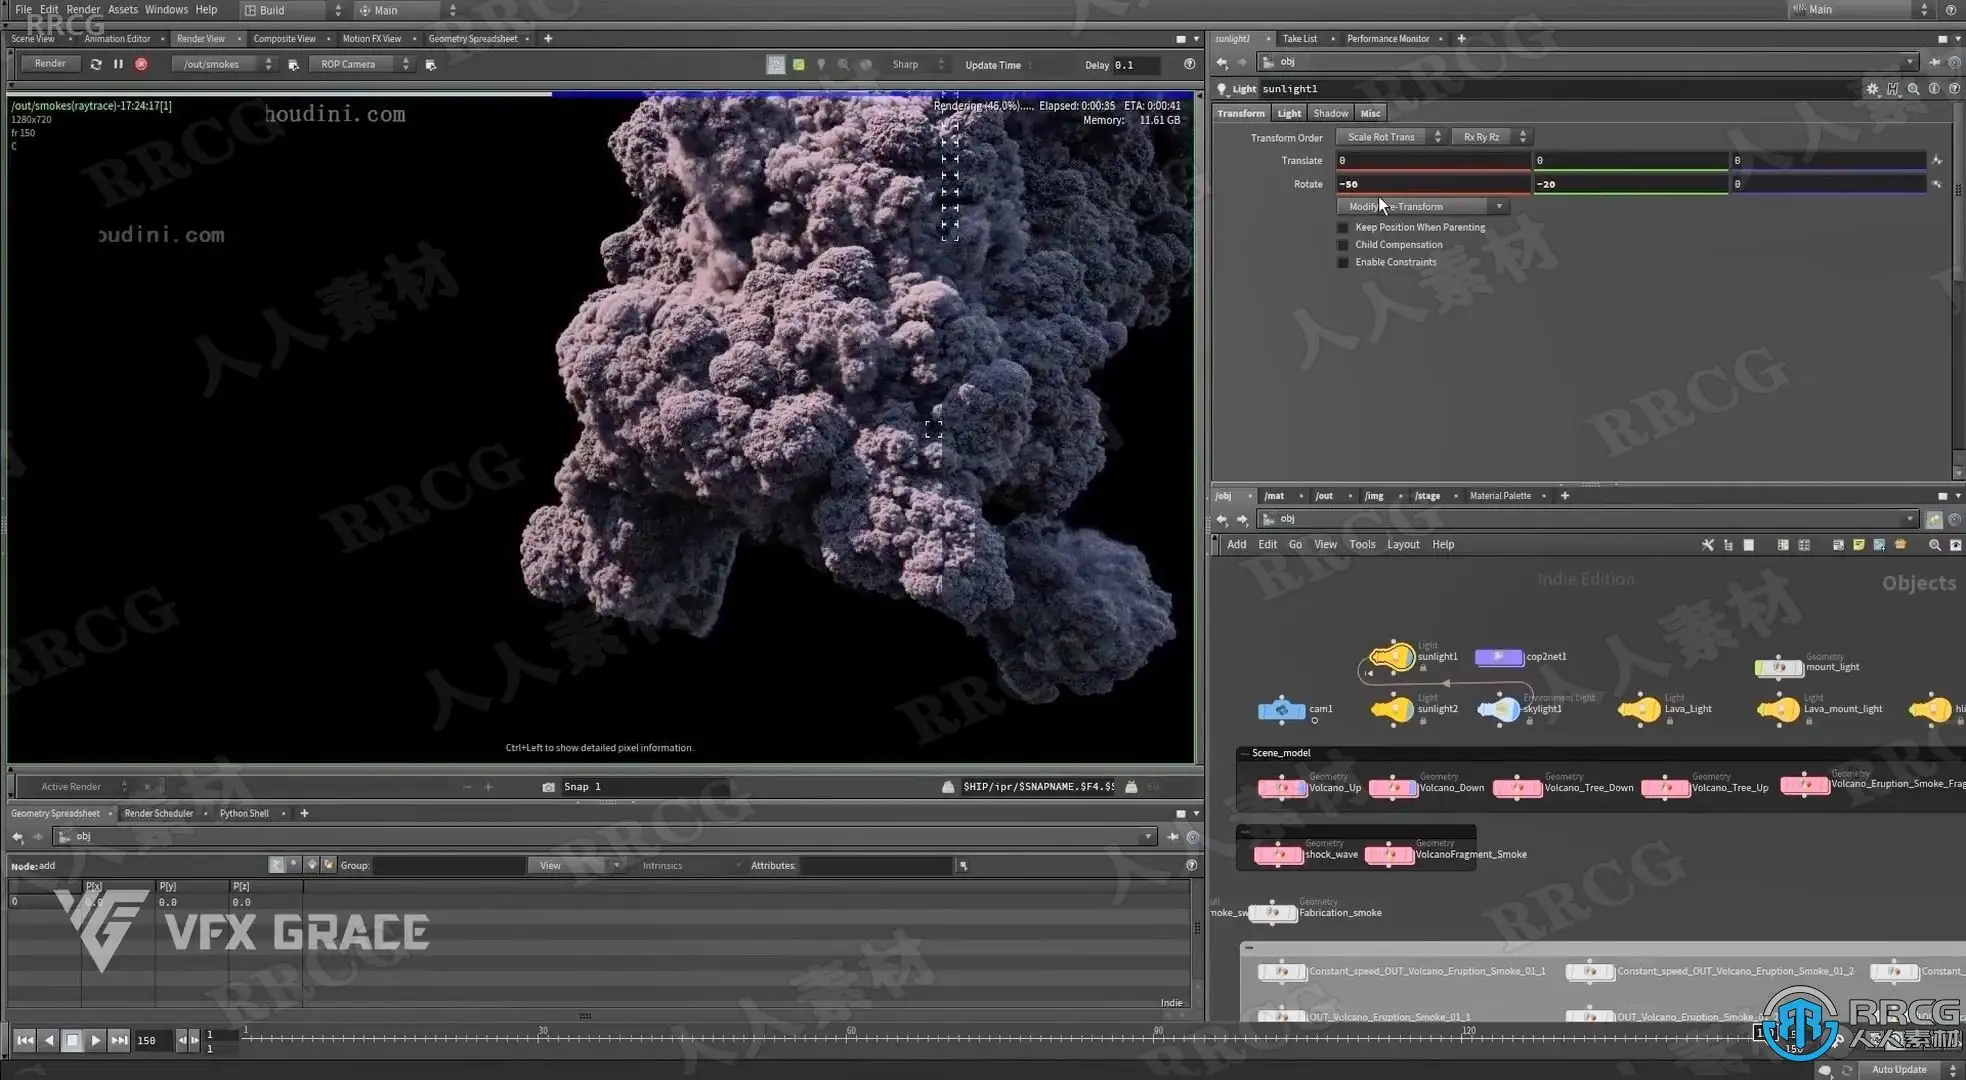The height and width of the screenshot is (1080, 1966).
Task: Take a render snapshot with camera icon
Action: pos(548,787)
